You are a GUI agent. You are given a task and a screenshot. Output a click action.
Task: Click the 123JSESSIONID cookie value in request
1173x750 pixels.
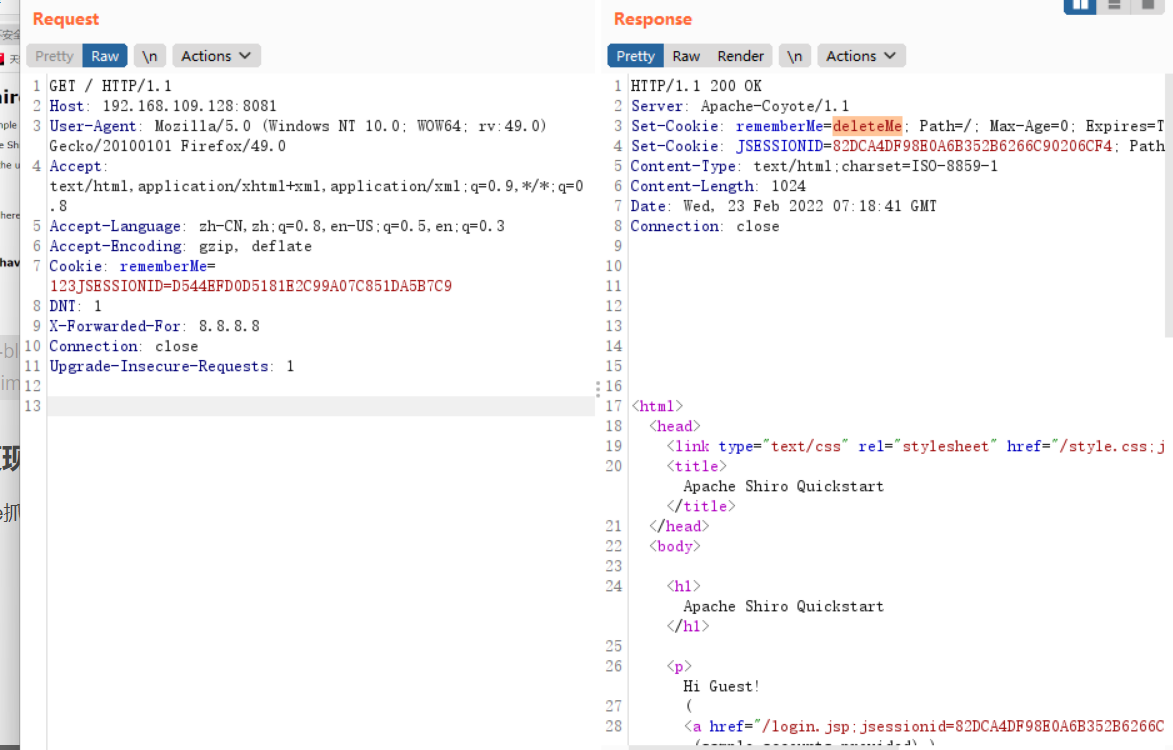click(x=251, y=286)
